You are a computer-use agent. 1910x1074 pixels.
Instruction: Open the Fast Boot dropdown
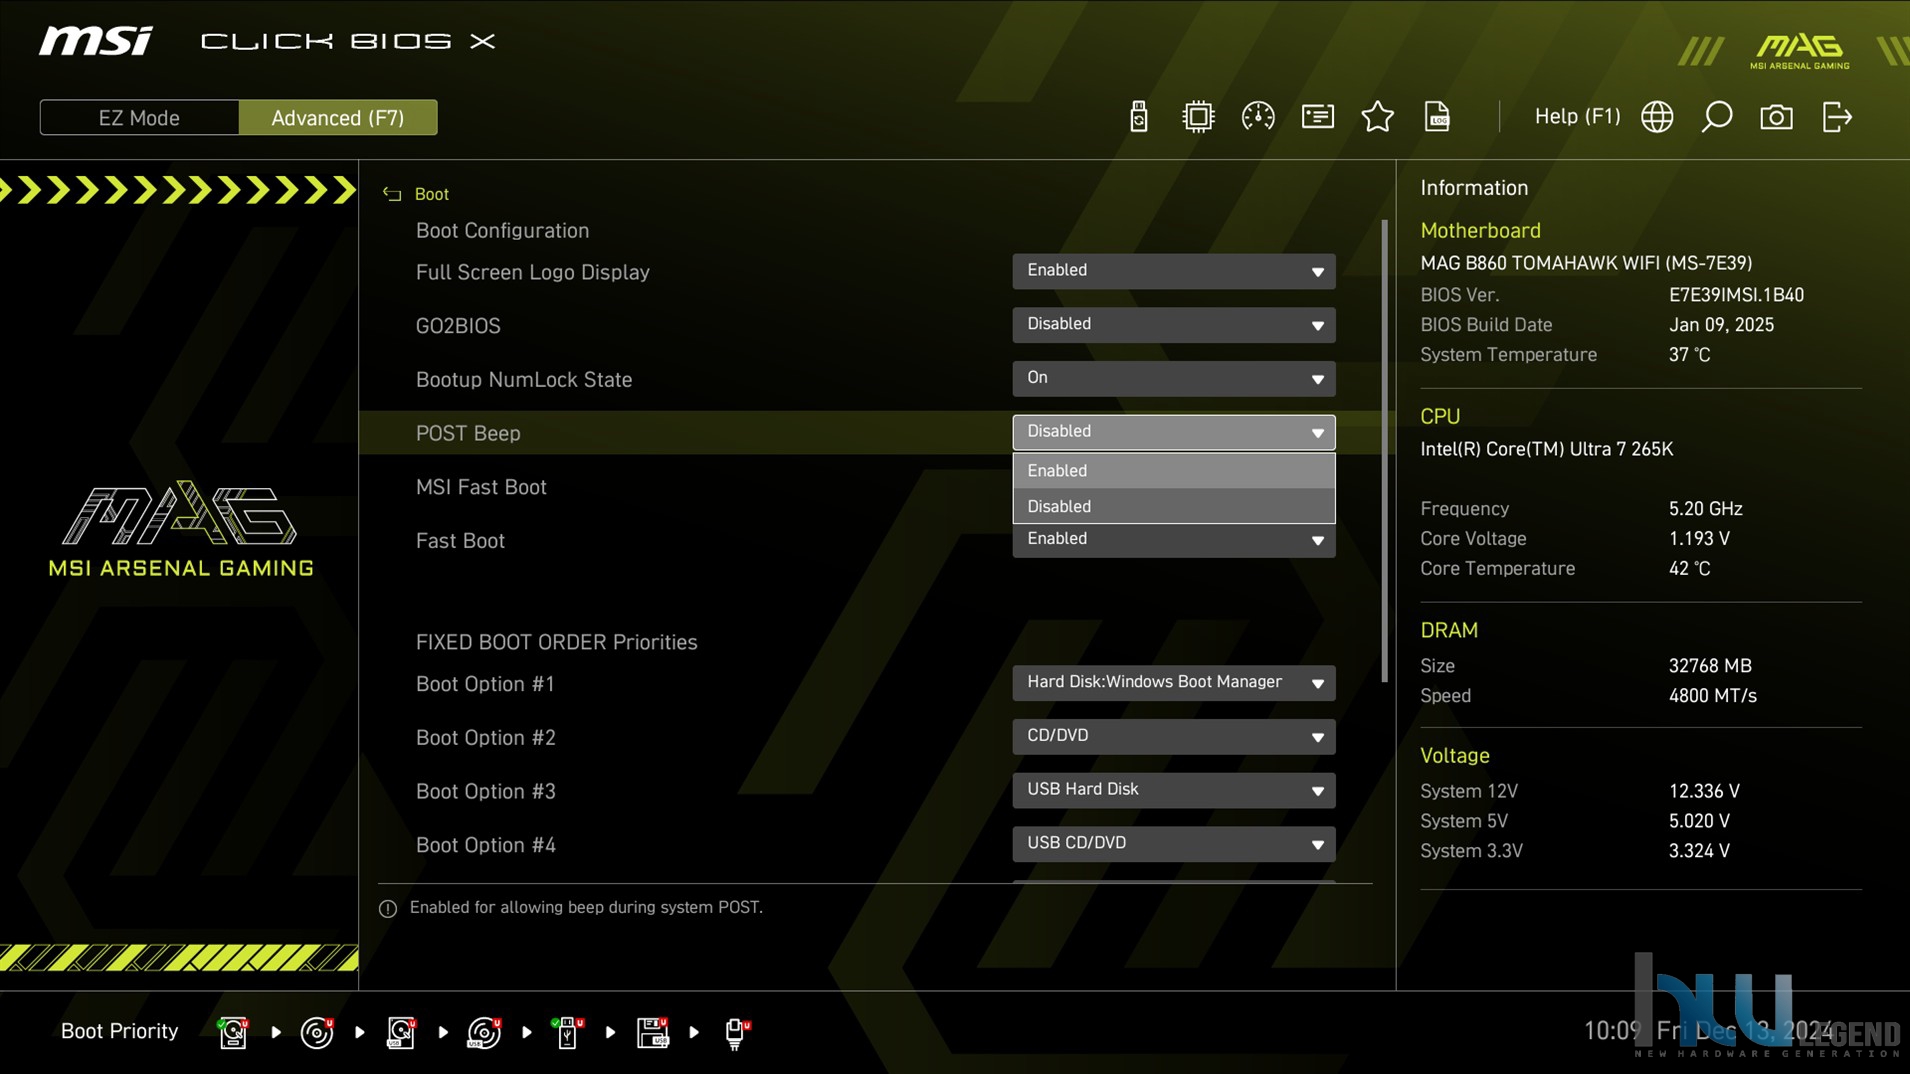[x=1173, y=540]
